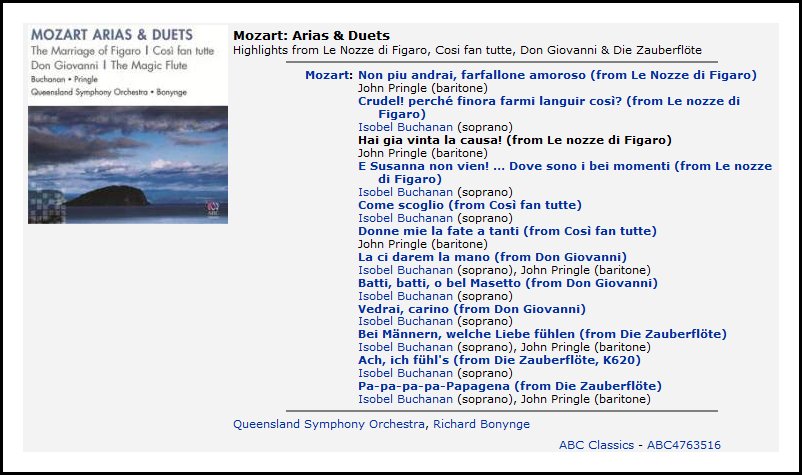Click 'Donne mie la fate a tanti' link
This screenshot has height=475, width=802.
[507, 231]
